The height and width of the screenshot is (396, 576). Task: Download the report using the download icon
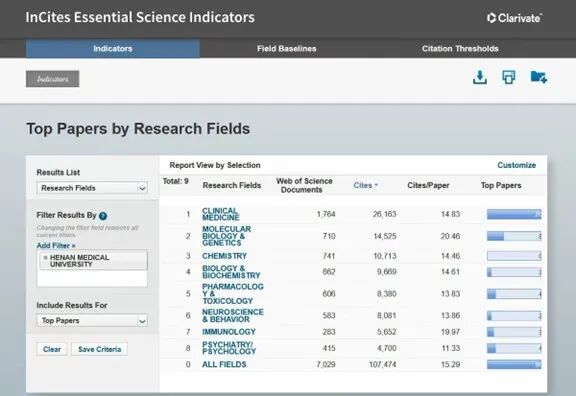click(480, 77)
